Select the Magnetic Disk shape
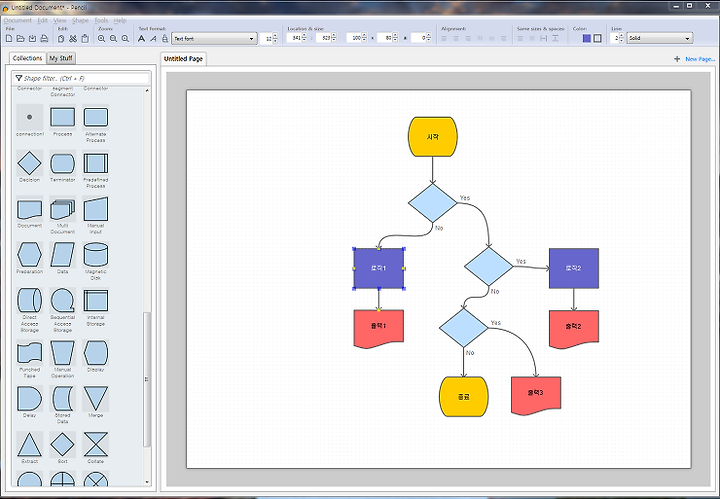 96,255
